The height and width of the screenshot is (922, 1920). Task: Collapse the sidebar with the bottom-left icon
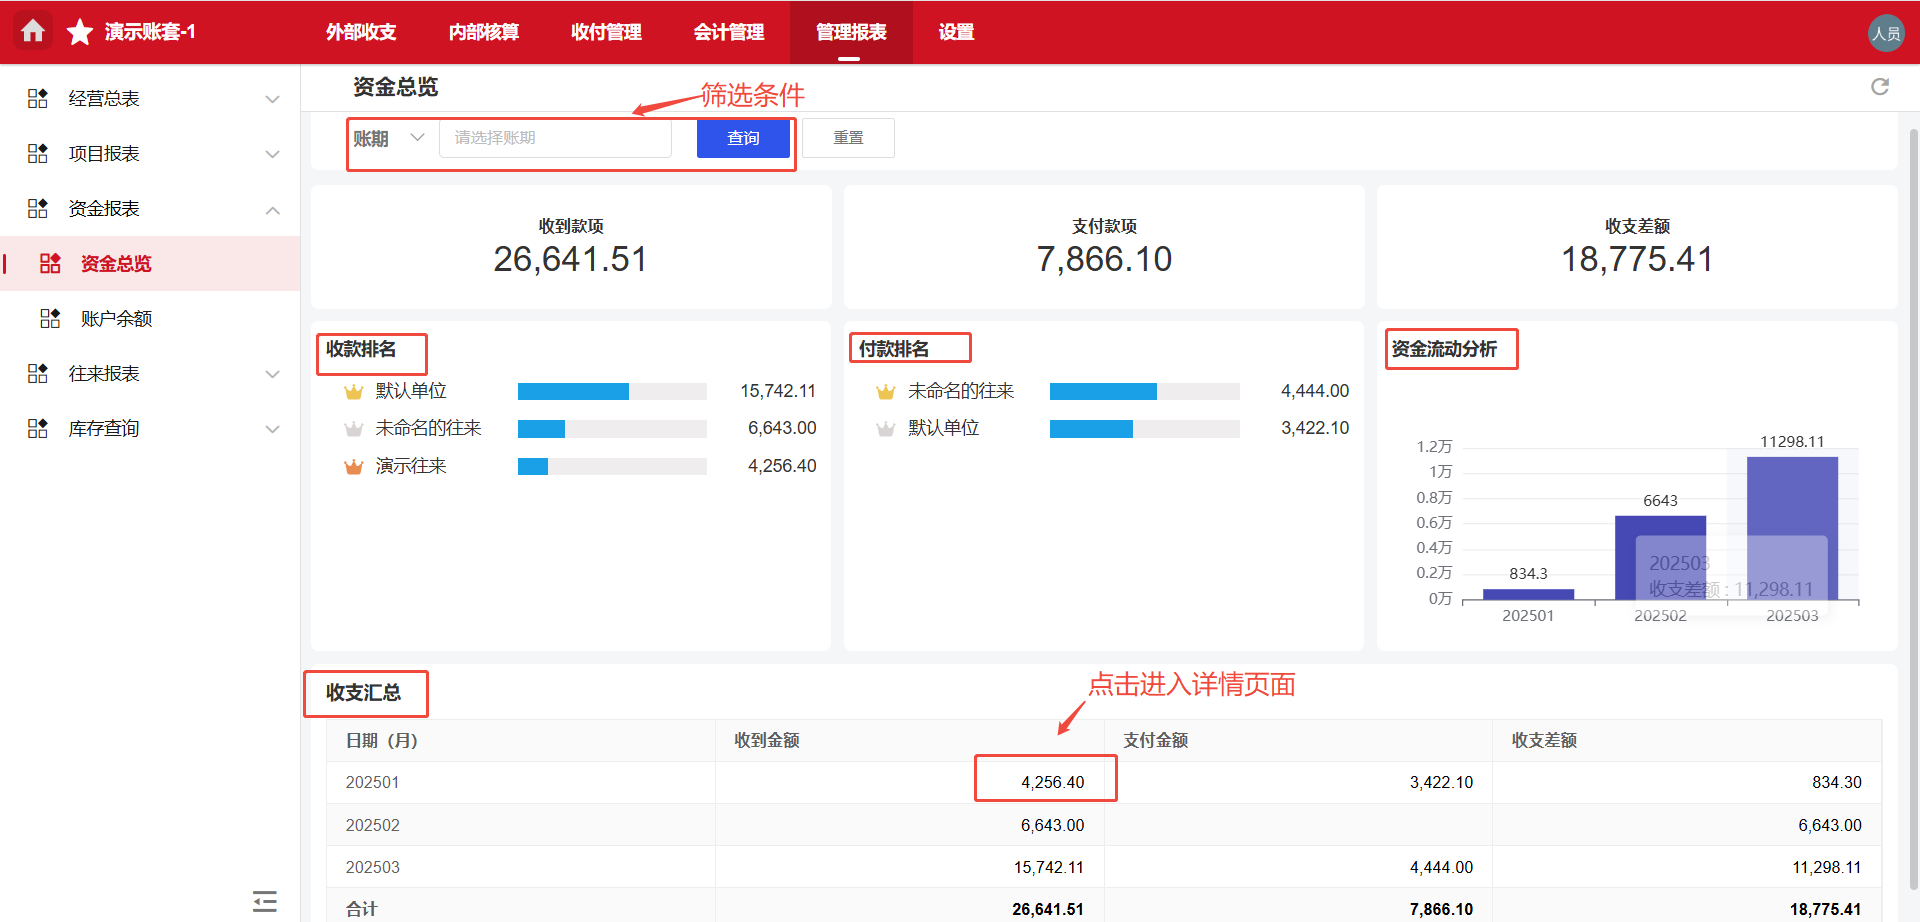tap(264, 900)
